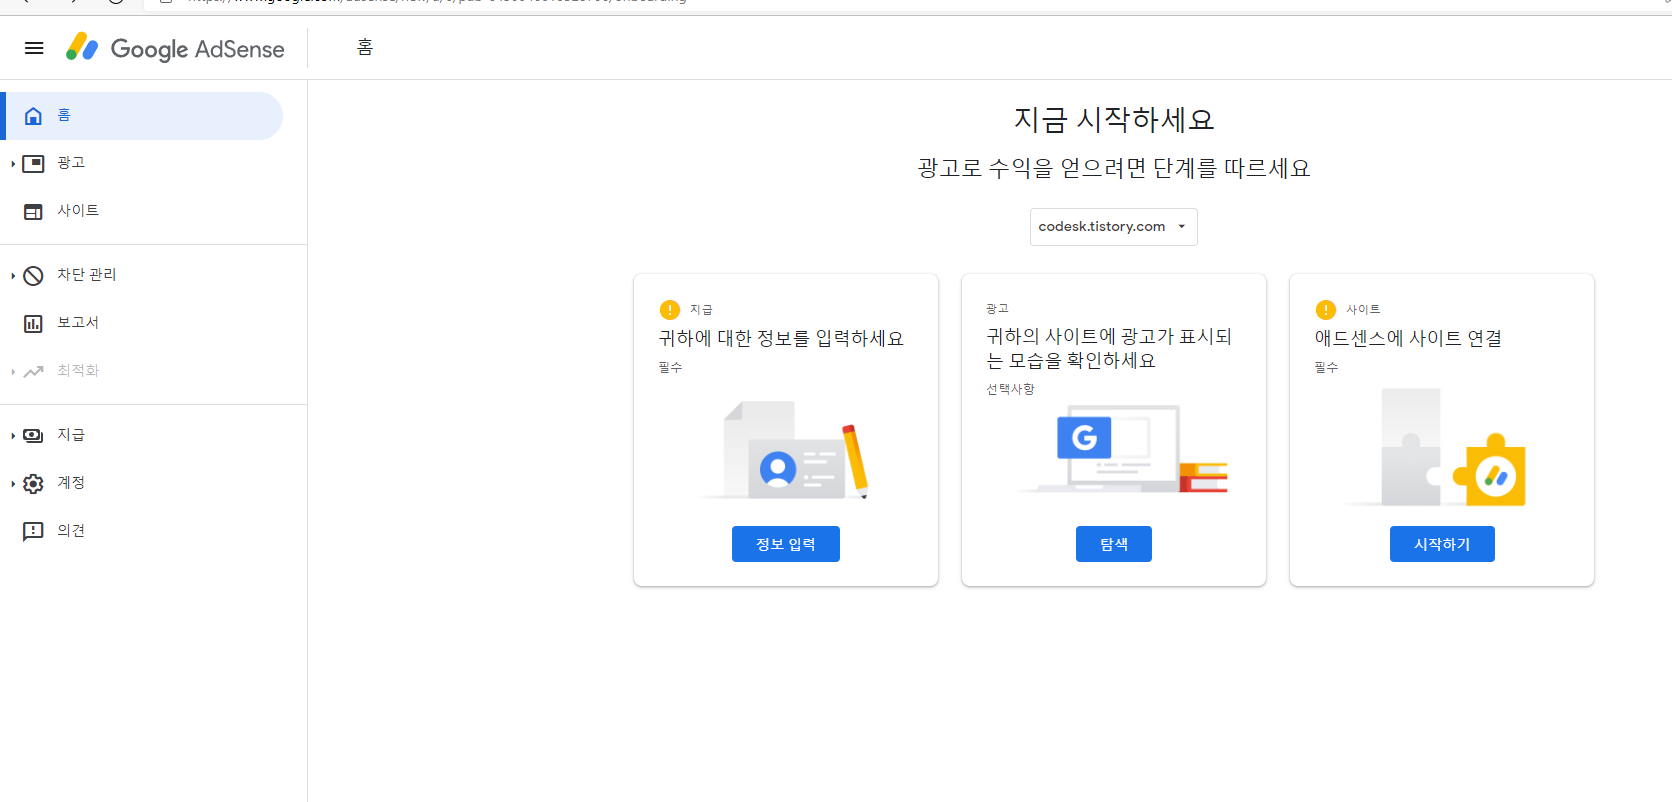Click the 애드센스에 사이트 연결 card title
This screenshot has width=1672, height=802.
1408,338
